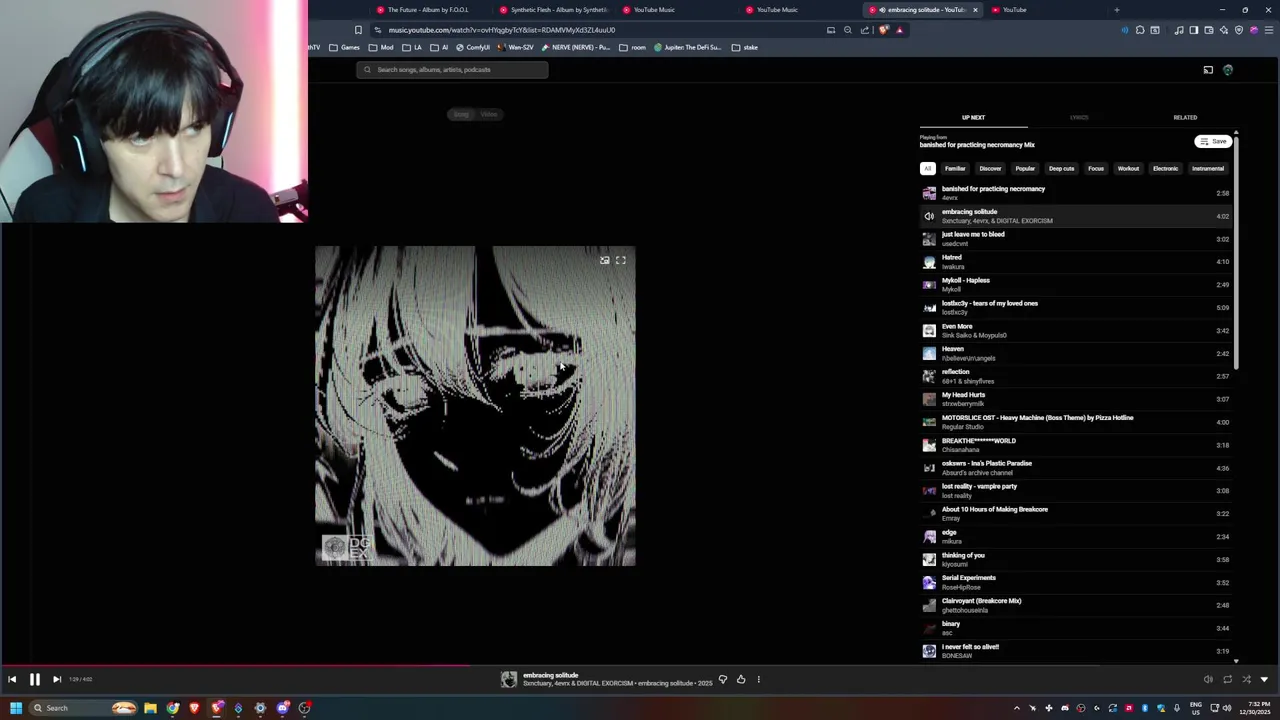Viewport: 1280px width, 720px height.
Task: Dislike the song embracing solitude
Action: 723,679
